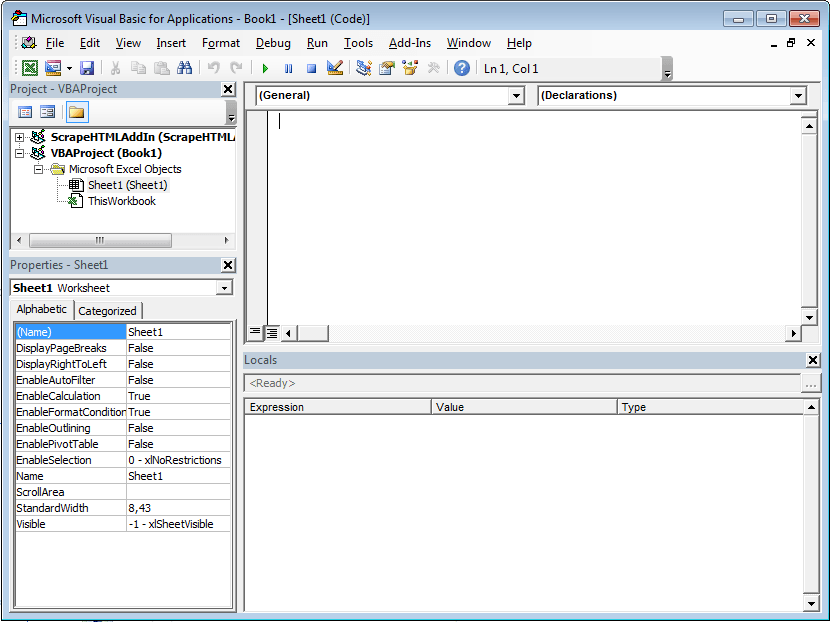Open the Edit menu
Viewport: 830px width, 622px height.
pyautogui.click(x=90, y=43)
